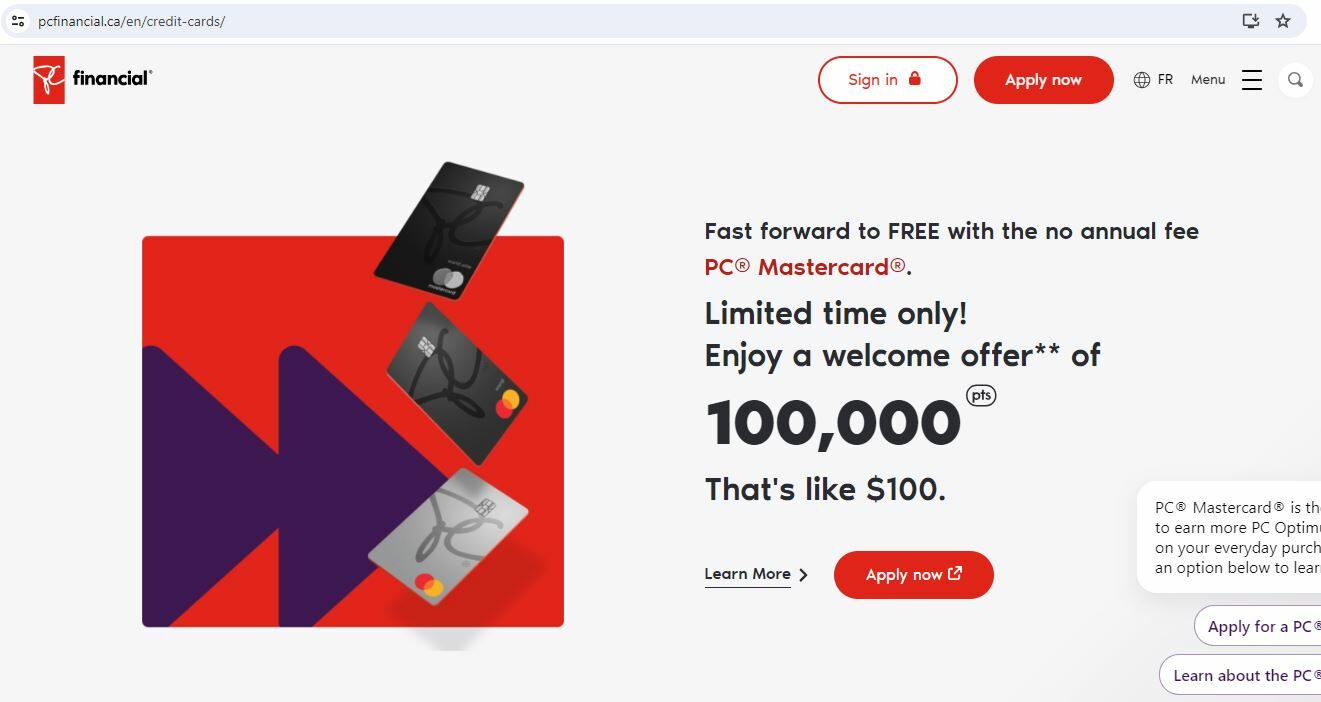The height and width of the screenshot is (702, 1321).
Task: Switch site language to FR
Action: [1164, 78]
